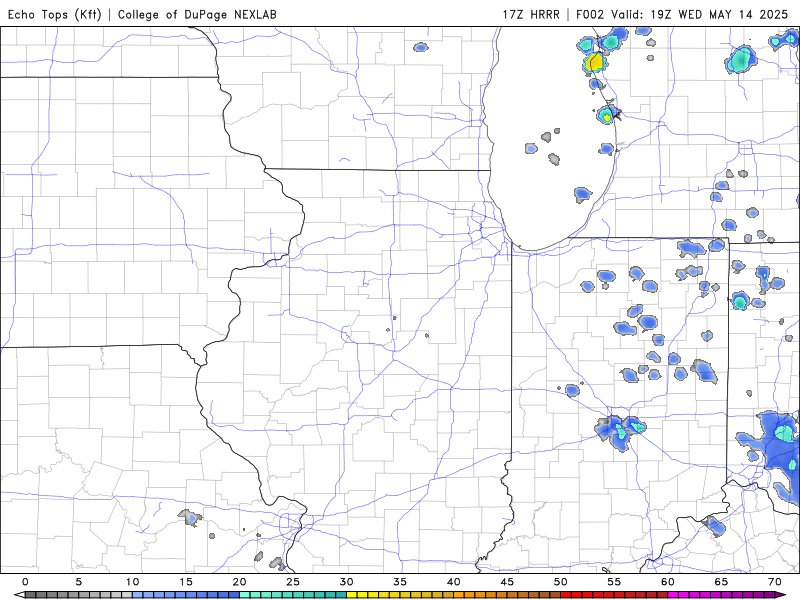The width and height of the screenshot is (800, 600).
Task: Click the 'College of DuPage NEXLAB' label
Action: pos(197,14)
